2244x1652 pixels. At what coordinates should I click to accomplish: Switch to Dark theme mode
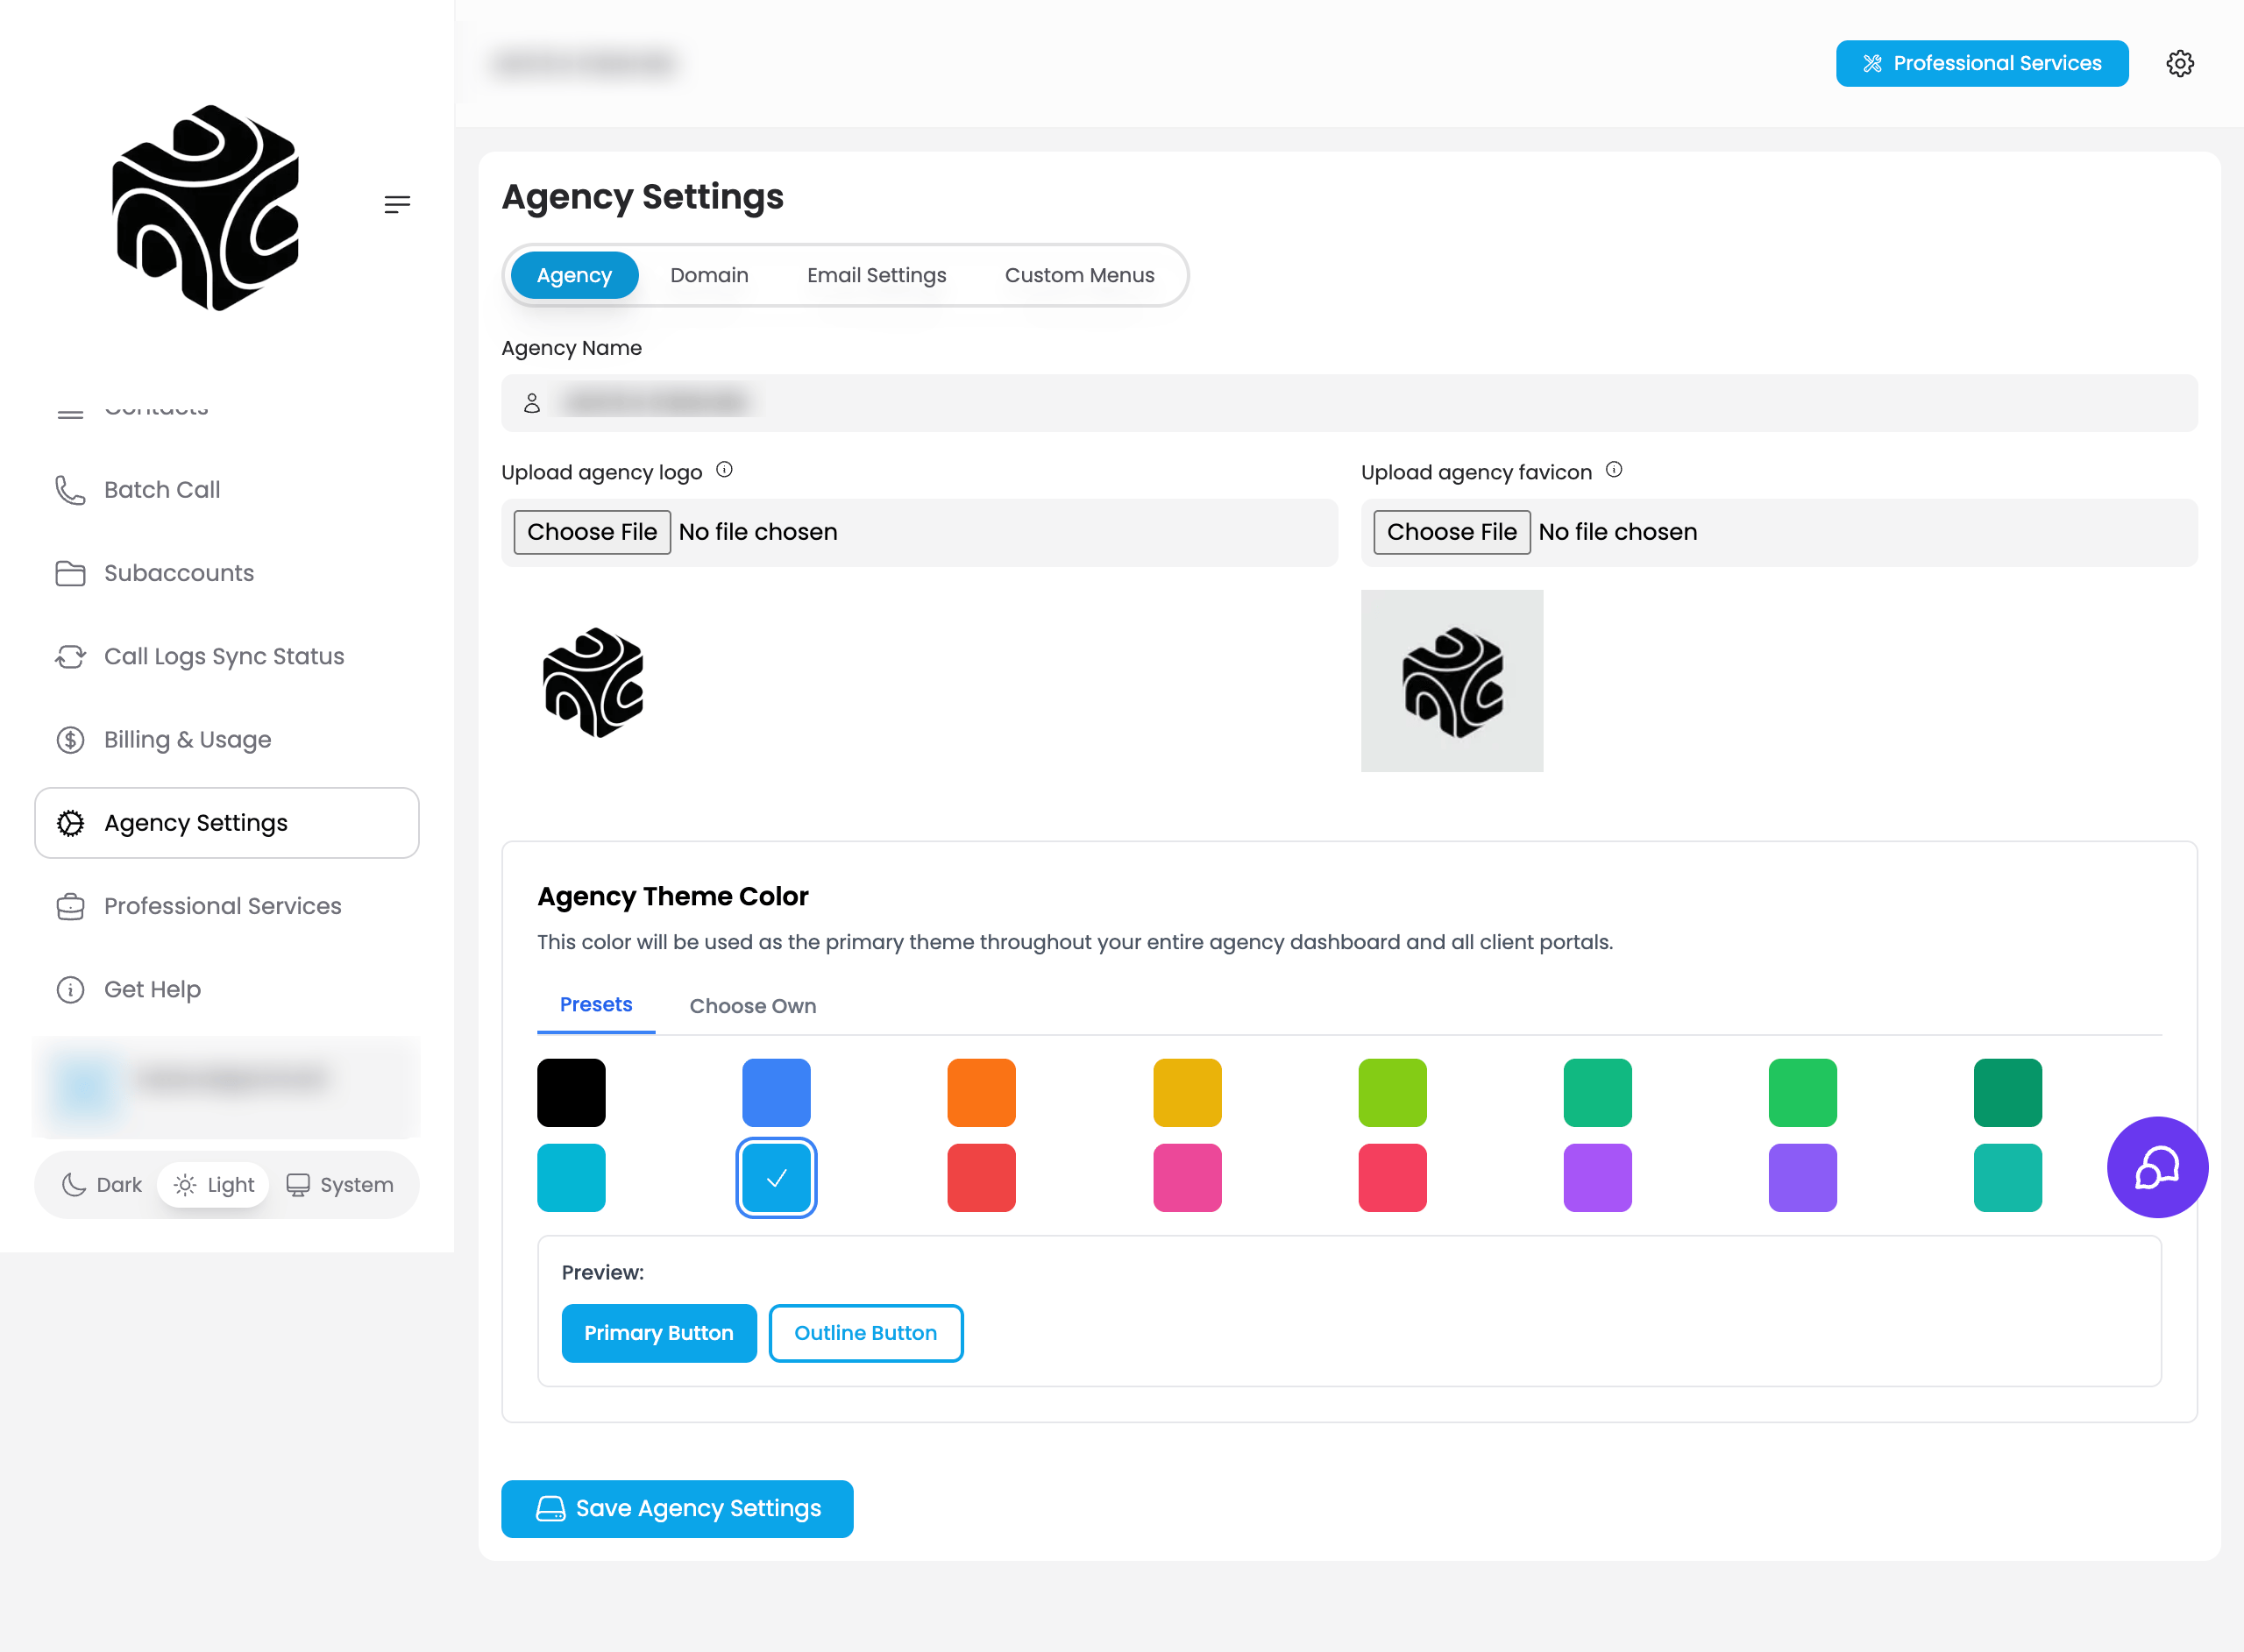click(102, 1185)
